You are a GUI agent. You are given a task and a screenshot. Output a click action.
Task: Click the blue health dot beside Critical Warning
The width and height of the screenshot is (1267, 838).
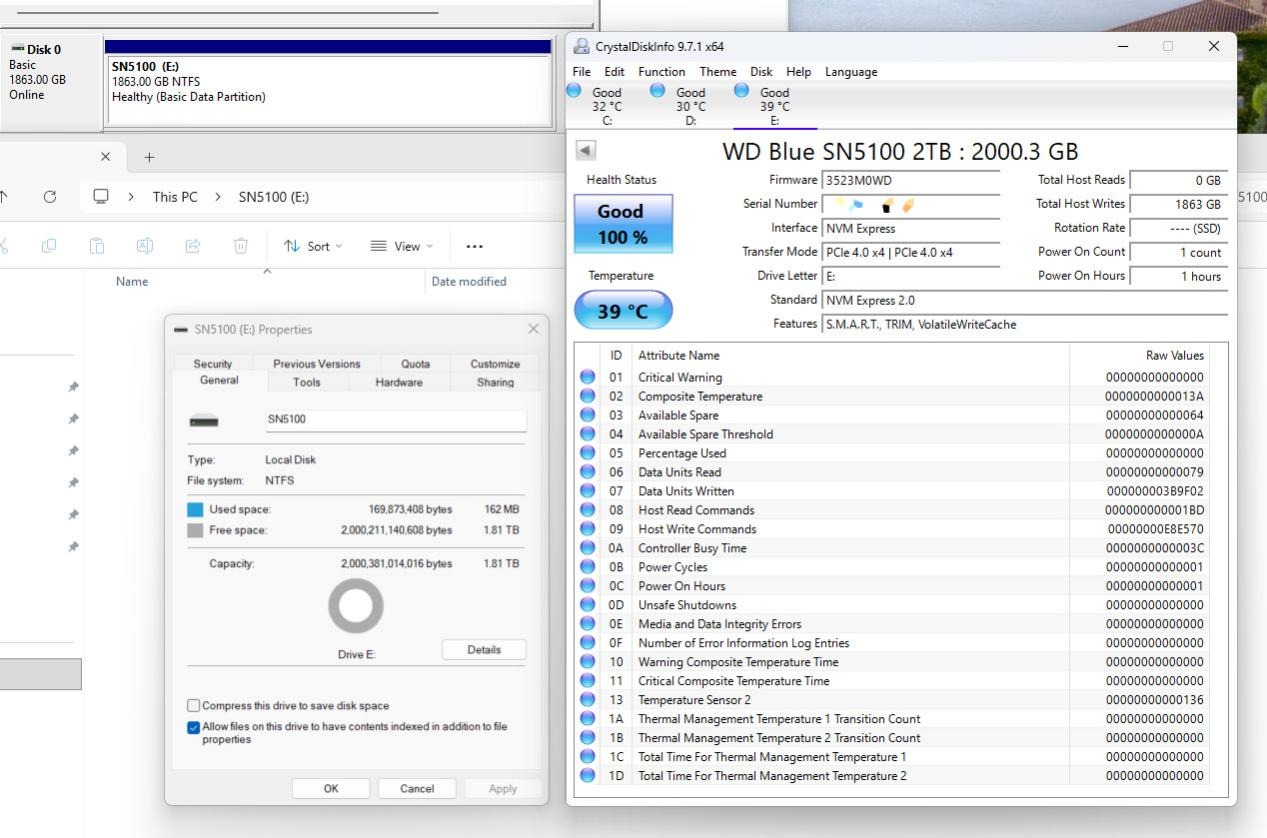[588, 377]
